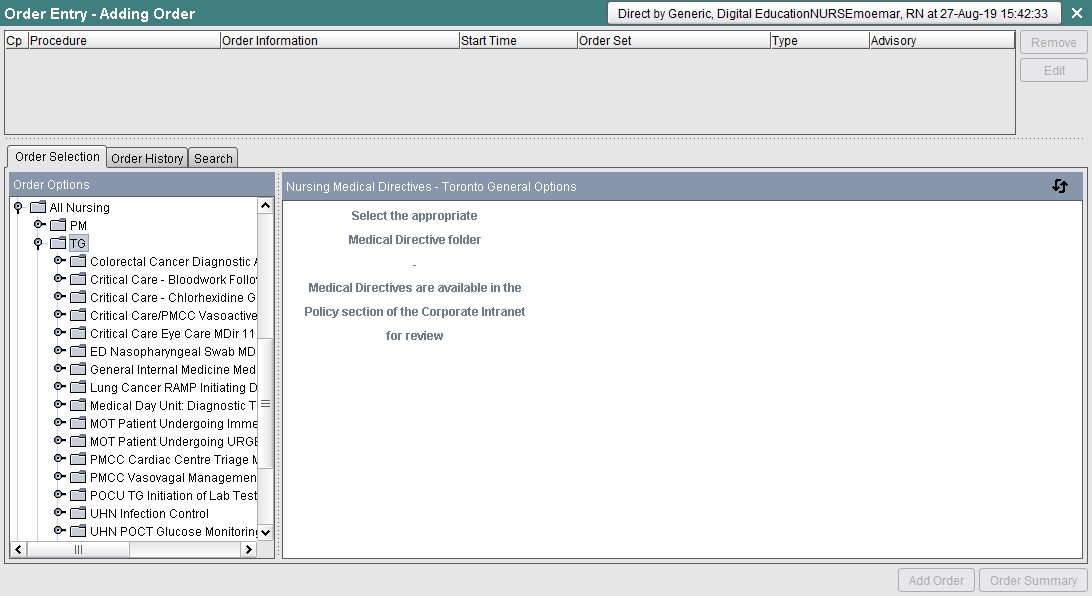
Task: Expand the Critical Care - Bloodwork node
Action: [x=59, y=279]
